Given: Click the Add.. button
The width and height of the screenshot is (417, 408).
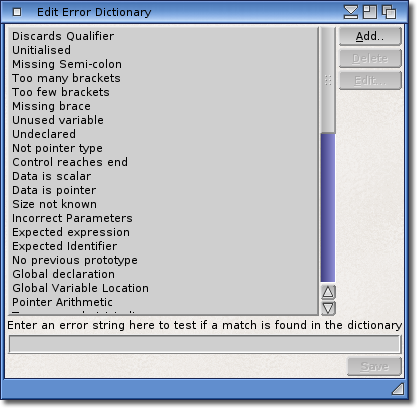Looking at the screenshot, I should 370,36.
